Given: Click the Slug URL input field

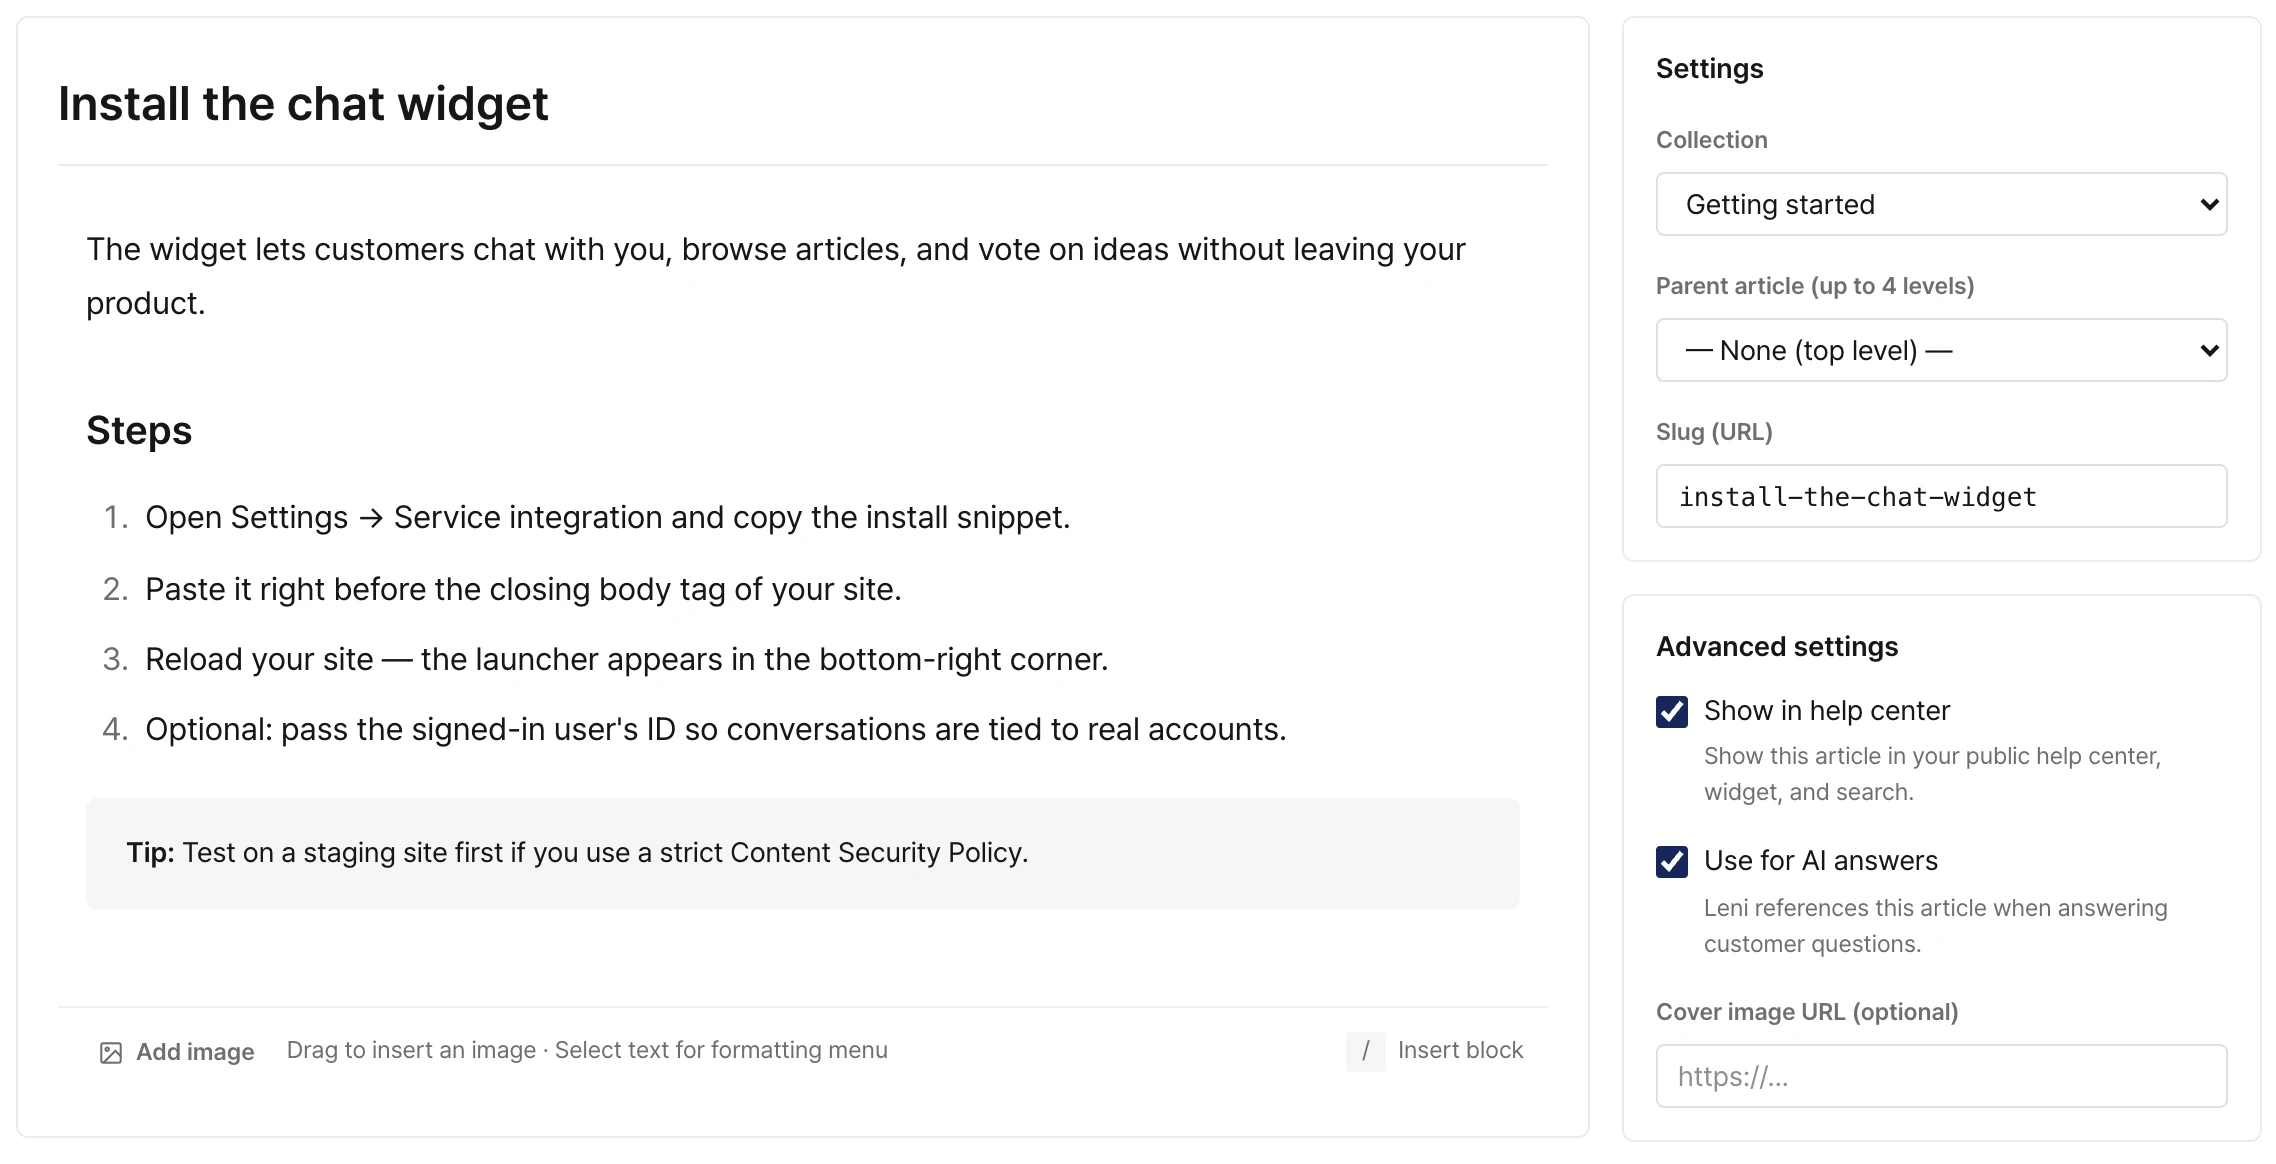Looking at the screenshot, I should point(1941,496).
